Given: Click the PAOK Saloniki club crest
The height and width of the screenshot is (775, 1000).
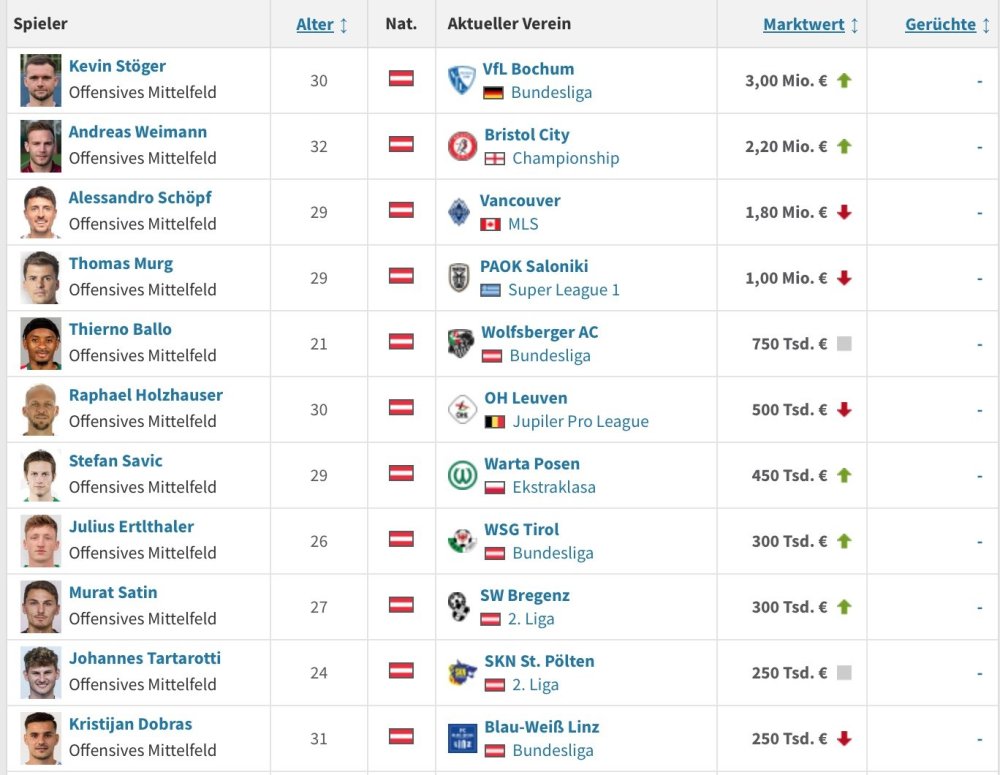Looking at the screenshot, I should click(x=459, y=278).
